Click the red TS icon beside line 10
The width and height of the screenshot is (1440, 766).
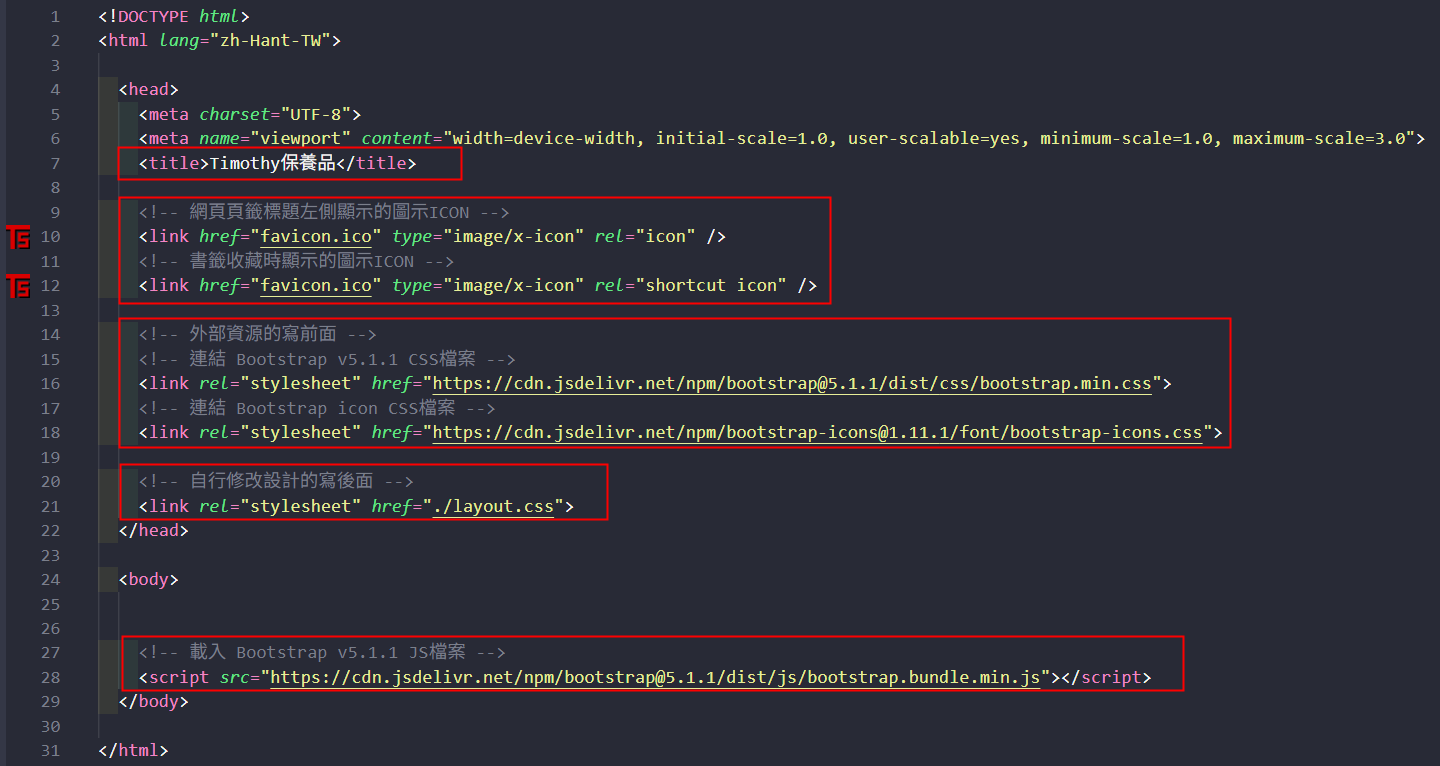coord(18,237)
